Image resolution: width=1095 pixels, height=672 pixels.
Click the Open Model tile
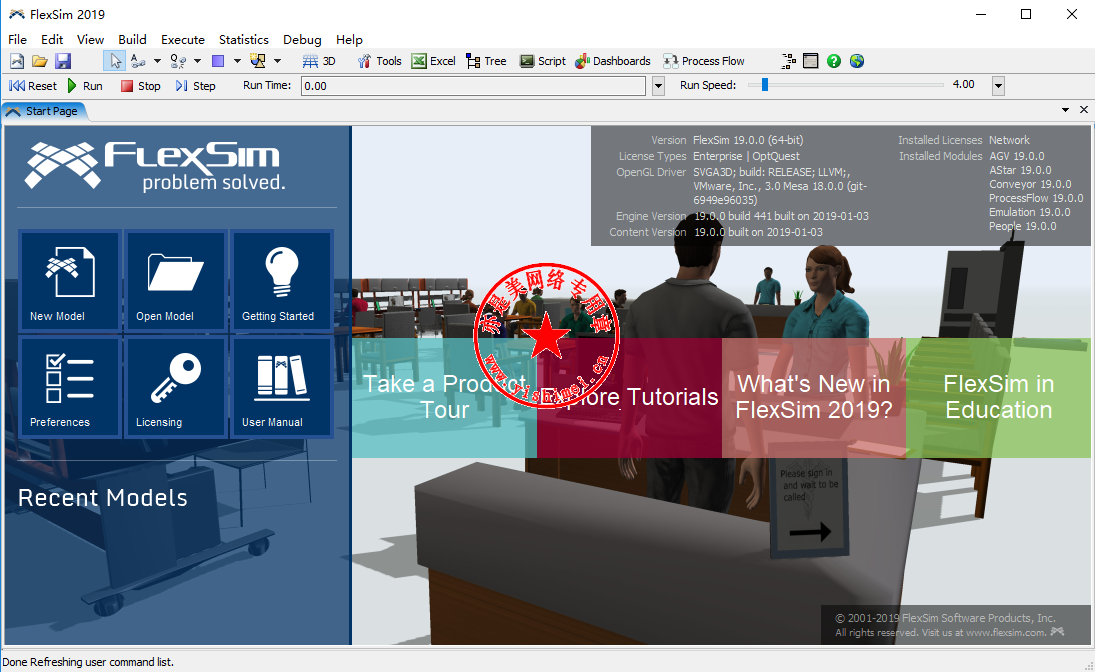[x=176, y=280]
